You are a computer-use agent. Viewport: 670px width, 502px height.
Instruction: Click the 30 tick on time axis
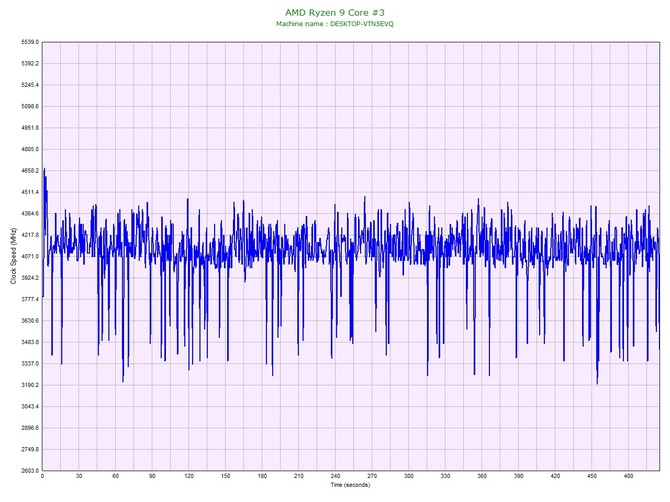(x=79, y=476)
